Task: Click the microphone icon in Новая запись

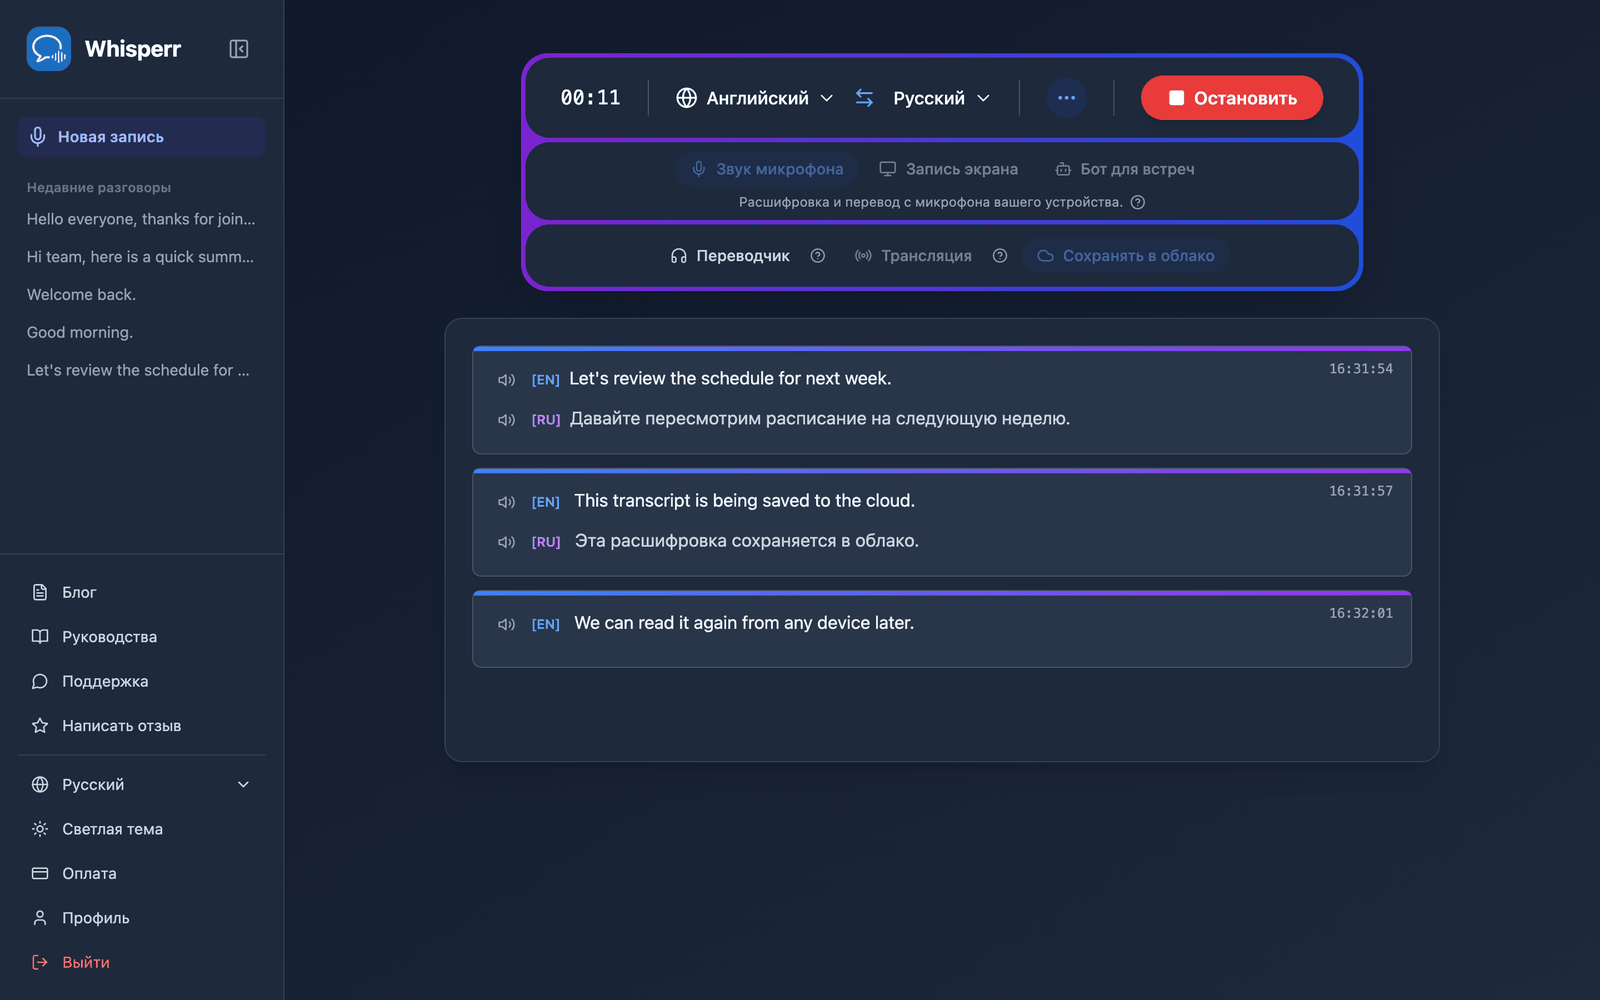Action: tap(38, 137)
